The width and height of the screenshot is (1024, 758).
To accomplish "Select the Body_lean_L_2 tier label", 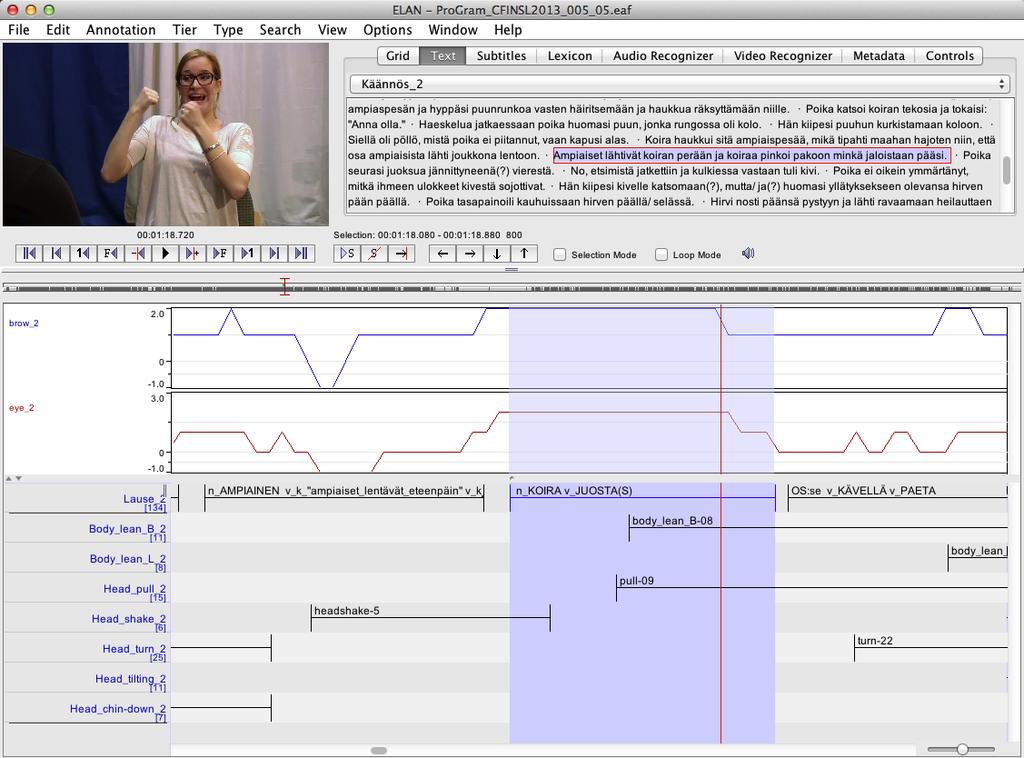I will tap(127, 559).
